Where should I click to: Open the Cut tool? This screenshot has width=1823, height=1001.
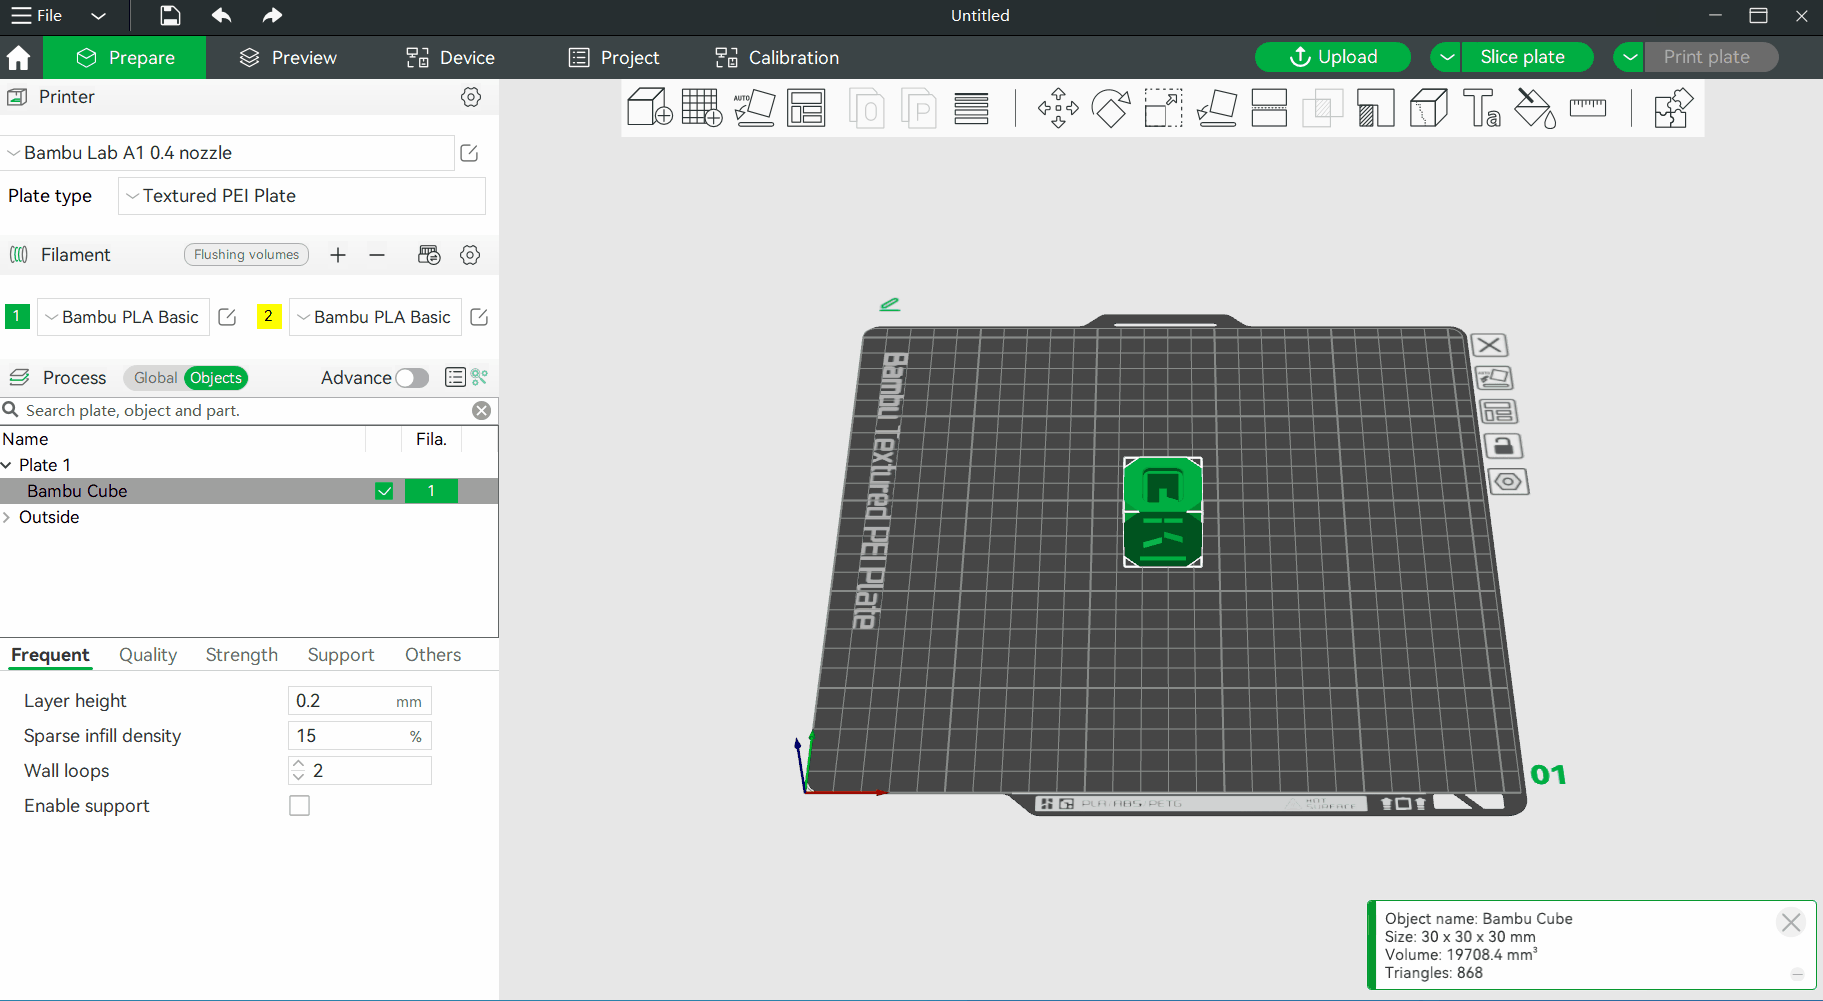[x=1270, y=108]
